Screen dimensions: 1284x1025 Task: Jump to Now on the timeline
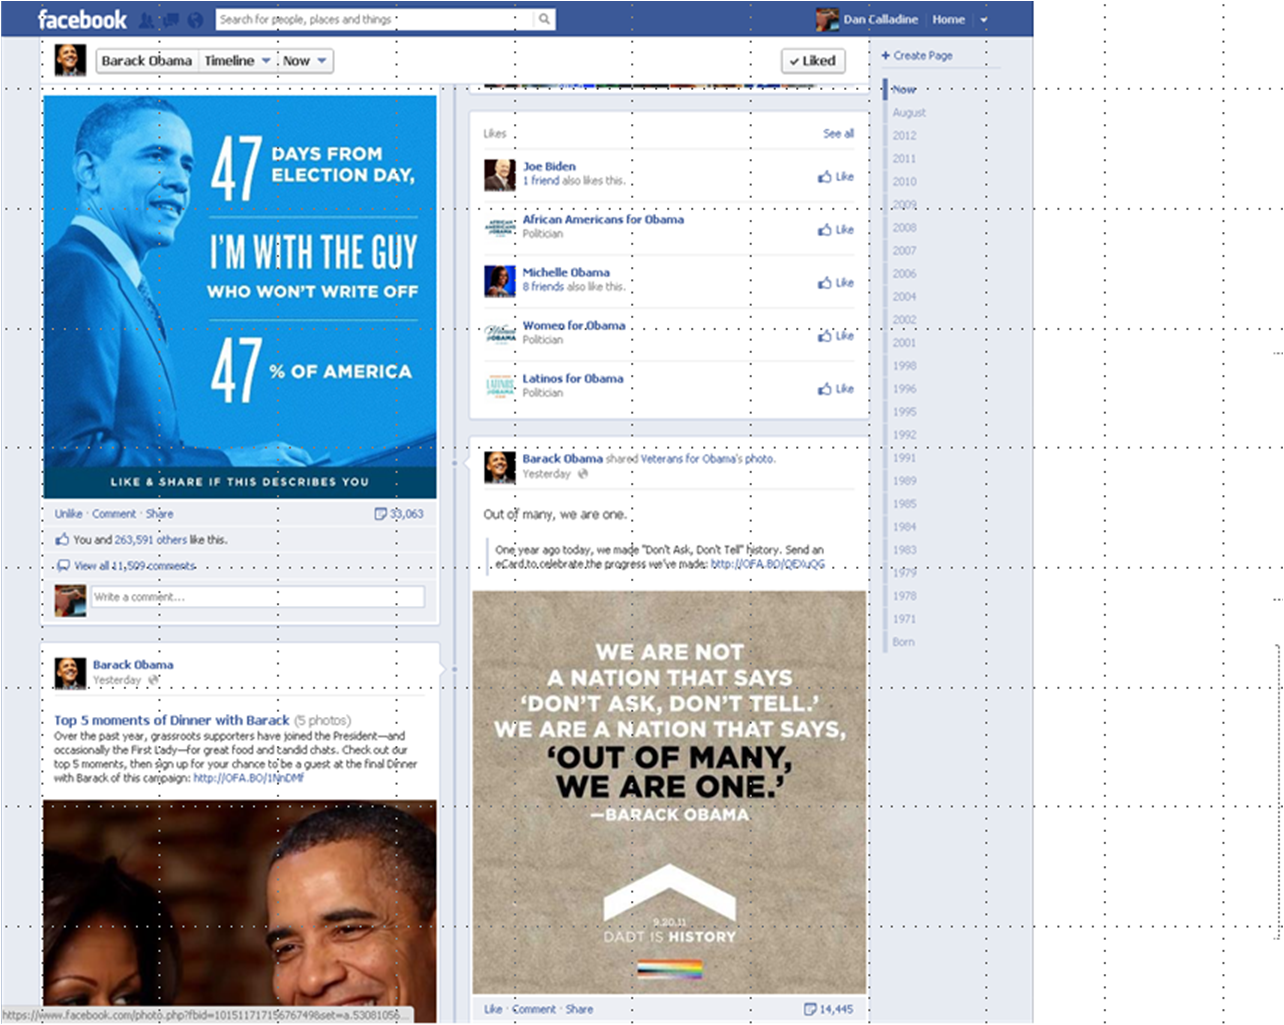pos(904,90)
